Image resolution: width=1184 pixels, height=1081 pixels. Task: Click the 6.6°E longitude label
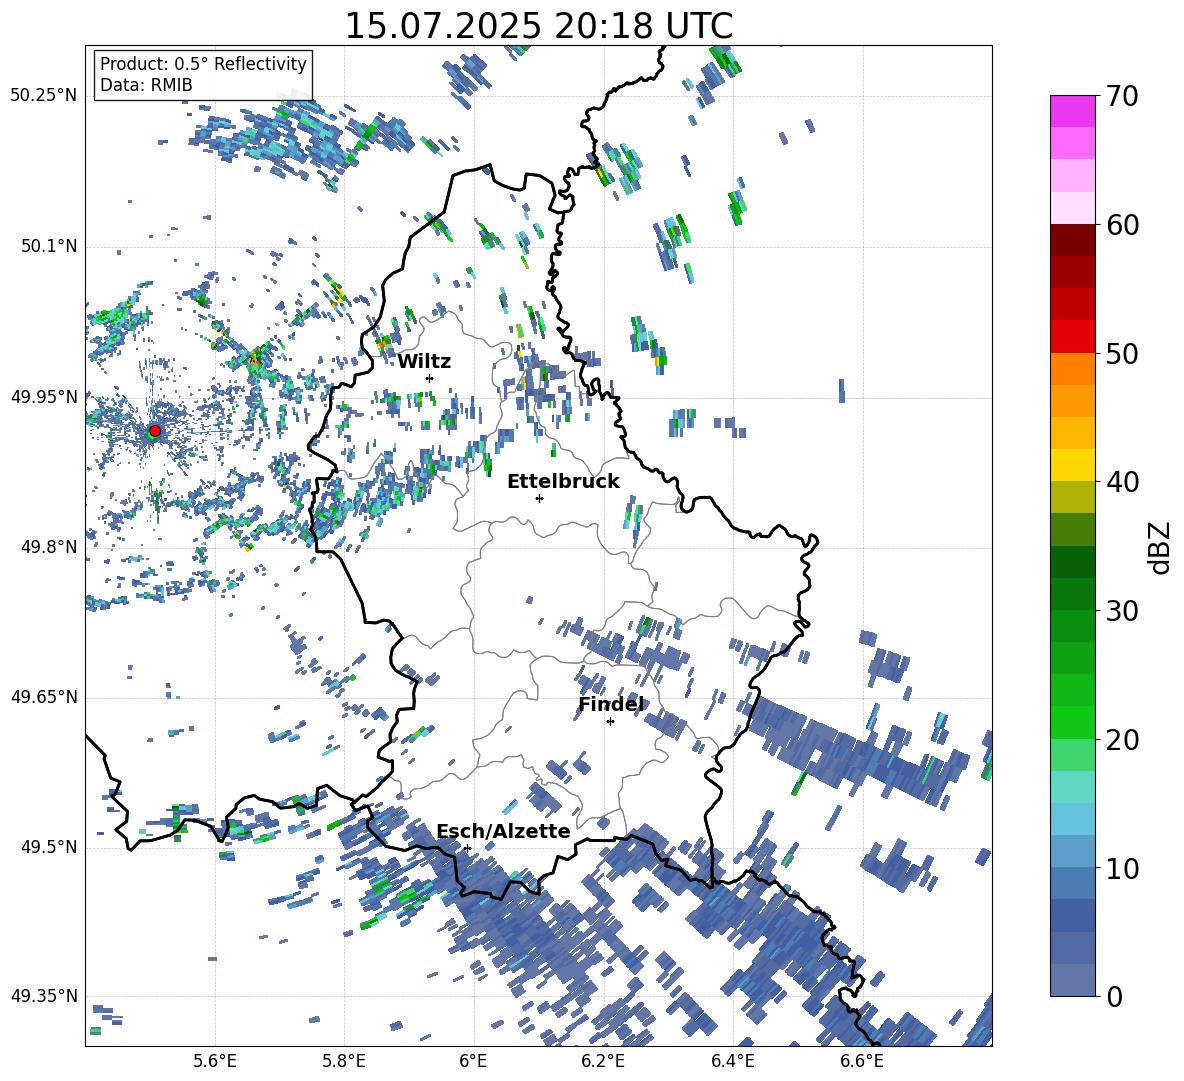[862, 1061]
